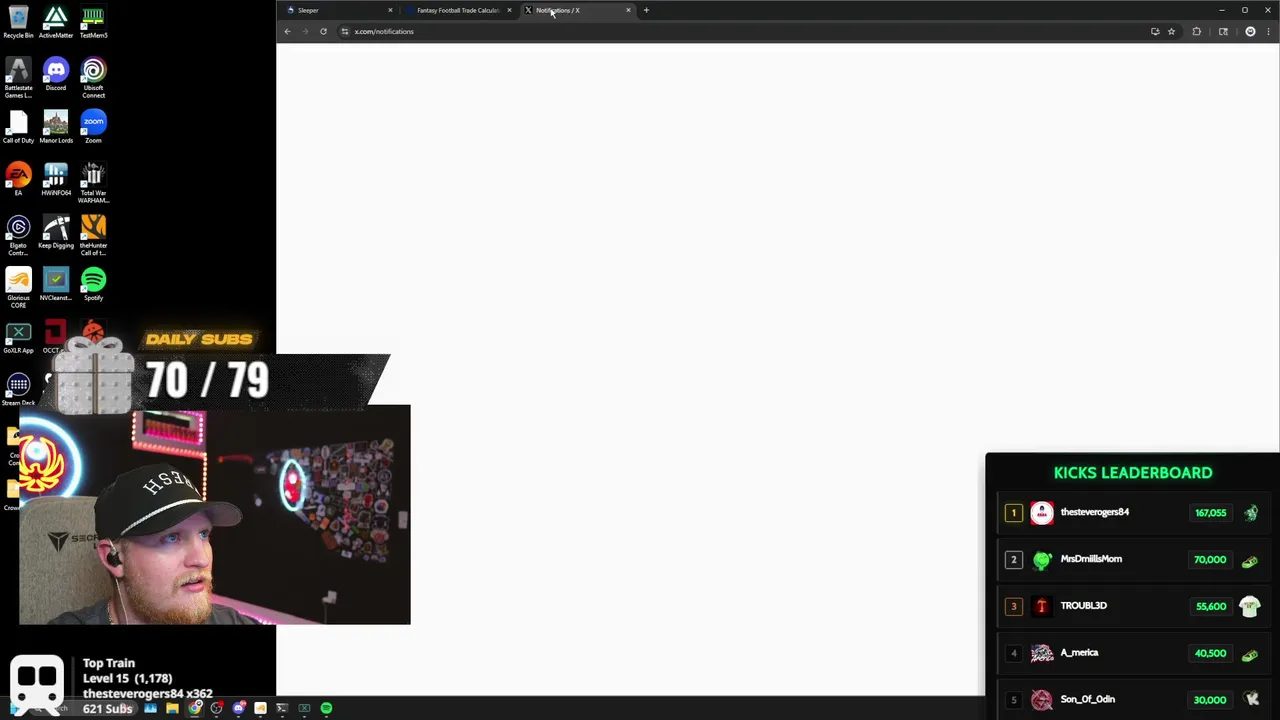The image size is (1280, 720).
Task: Launch Discord from the desktop icon
Action: tap(56, 75)
